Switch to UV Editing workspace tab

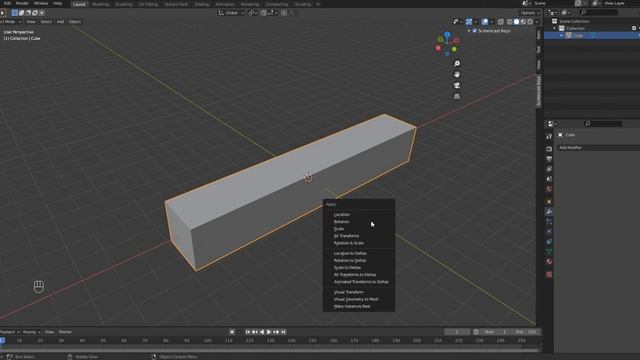pos(148,4)
